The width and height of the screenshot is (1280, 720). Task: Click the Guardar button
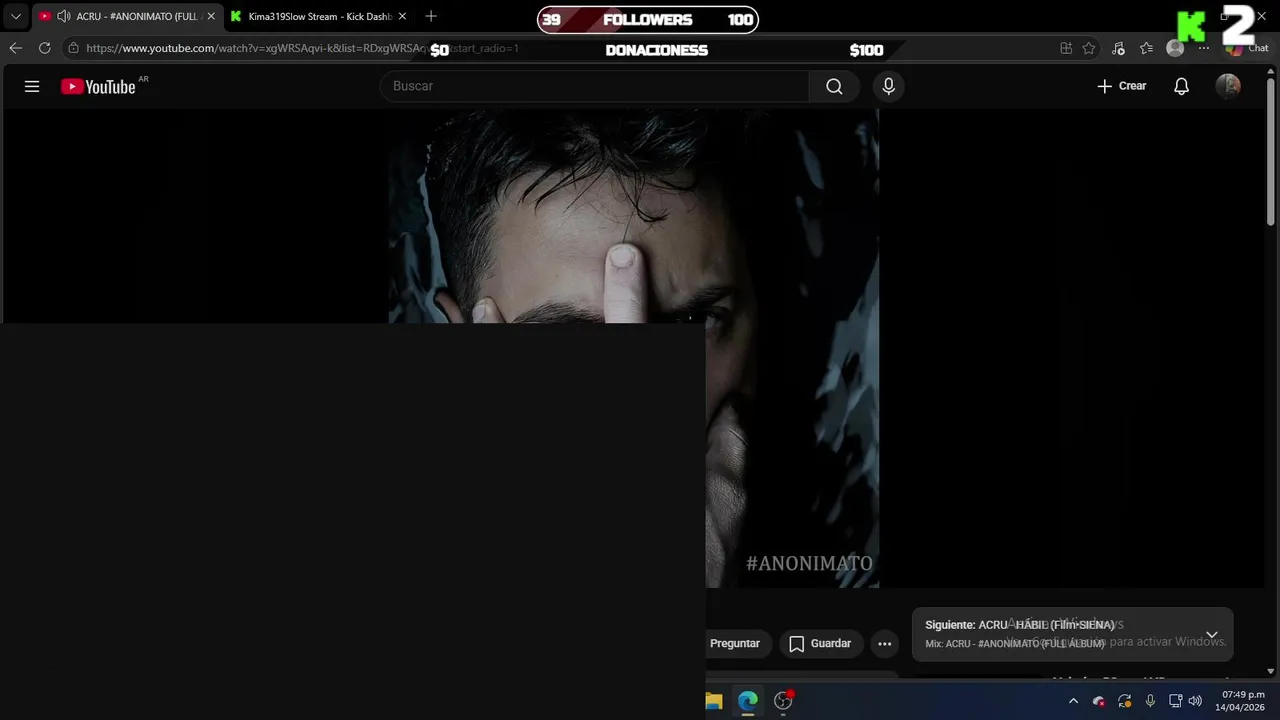(820, 644)
